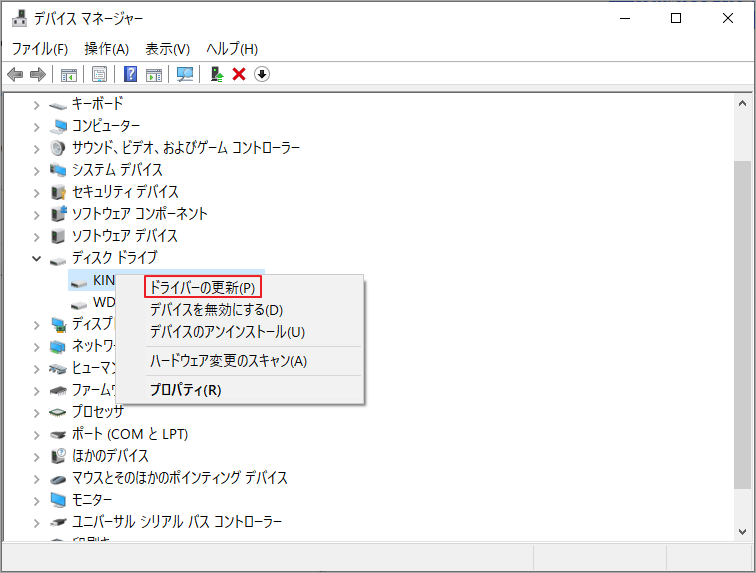Click the round down-arrow disable device icon
This screenshot has height=573, width=756.
[262, 74]
